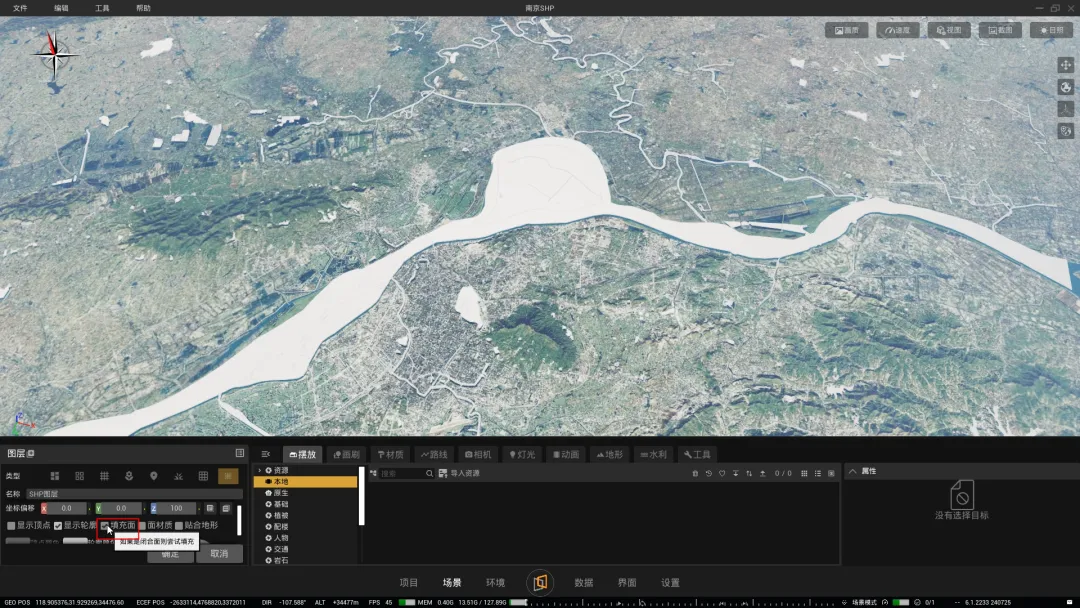
Task: Click the compass rose in the viewport
Action: [57, 54]
